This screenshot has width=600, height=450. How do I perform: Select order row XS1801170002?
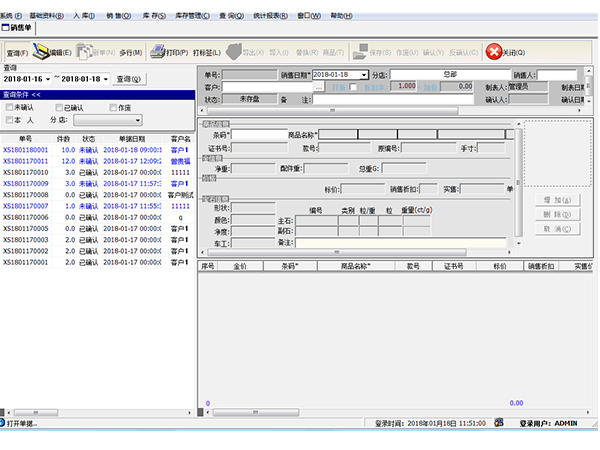click(x=97, y=251)
